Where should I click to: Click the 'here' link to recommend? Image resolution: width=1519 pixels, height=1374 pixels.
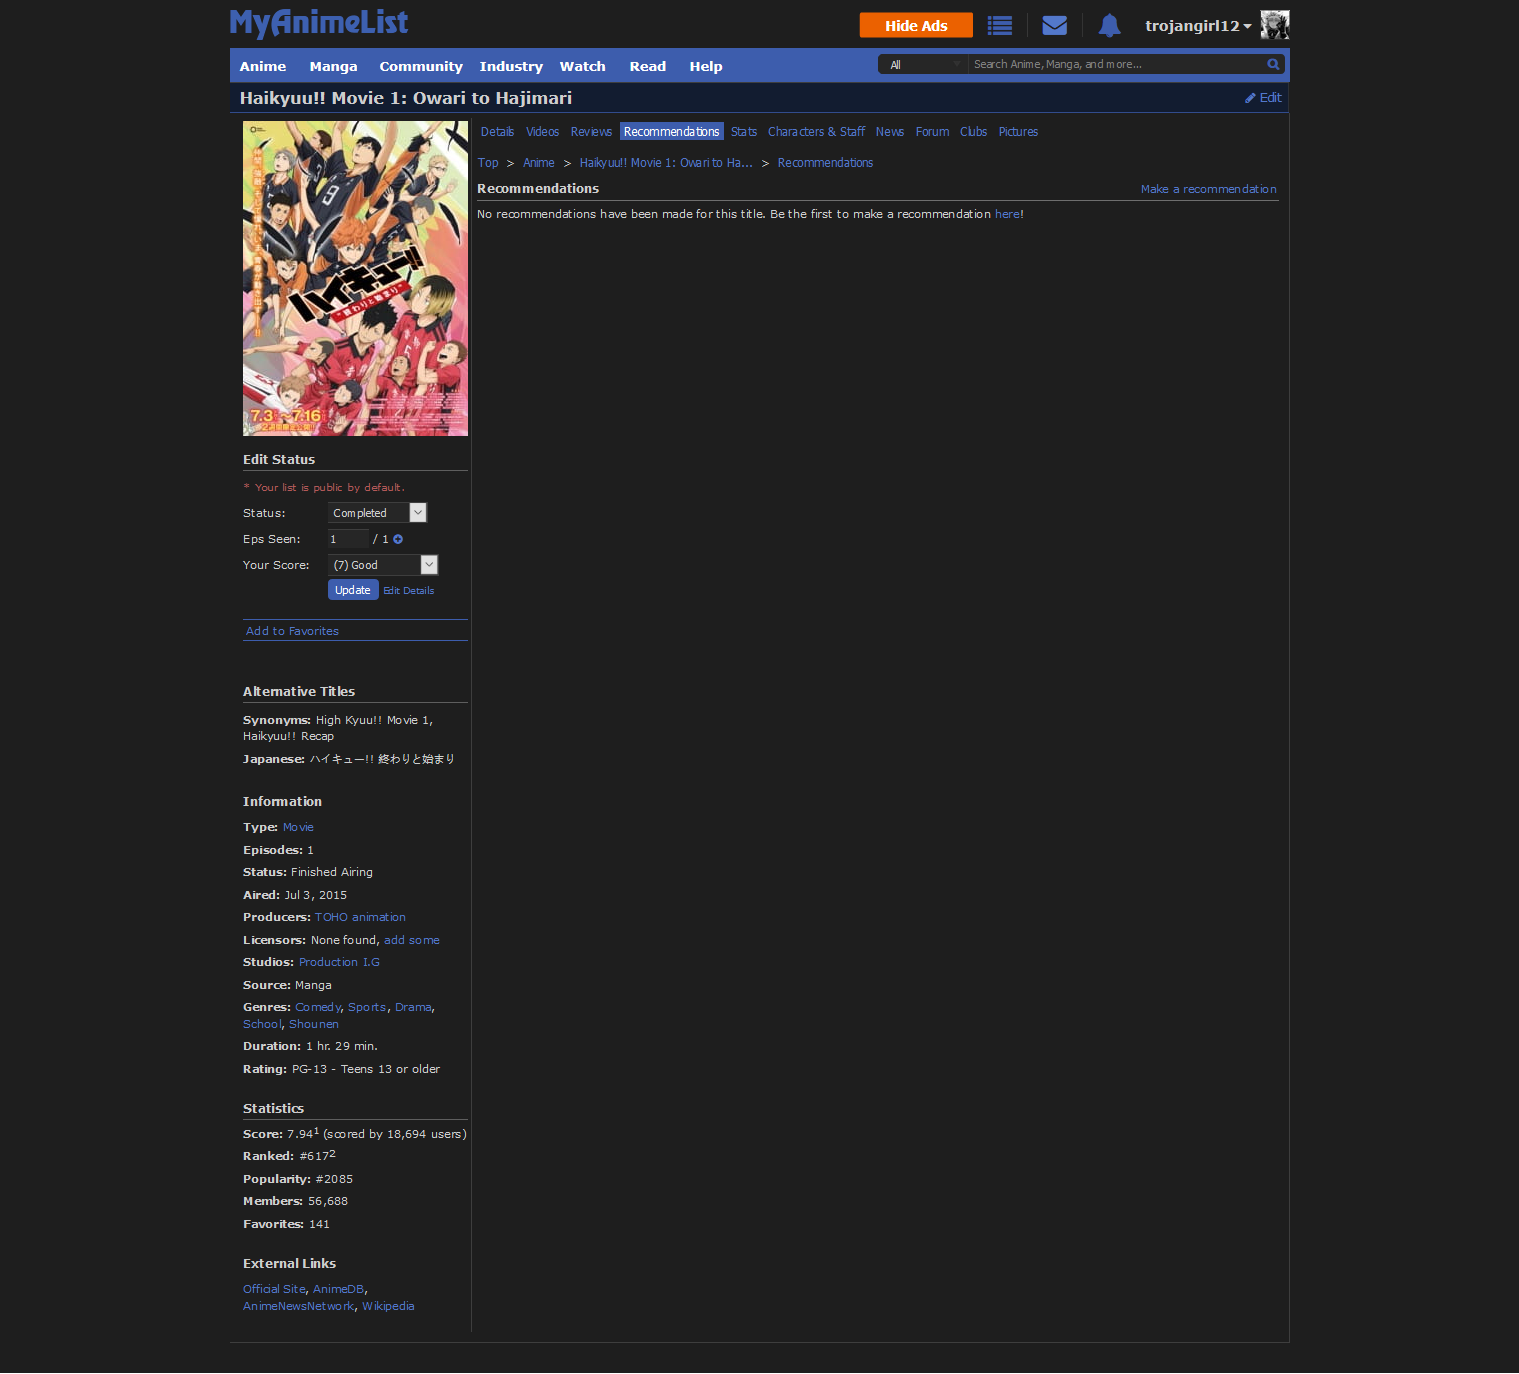pyautogui.click(x=1007, y=214)
